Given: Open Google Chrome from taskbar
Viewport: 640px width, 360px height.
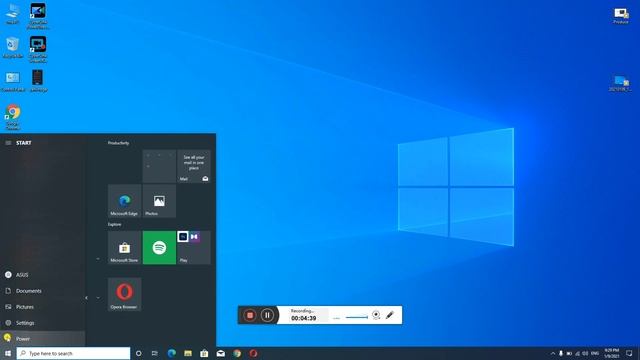Looking at the screenshot, I should pos(237,353).
